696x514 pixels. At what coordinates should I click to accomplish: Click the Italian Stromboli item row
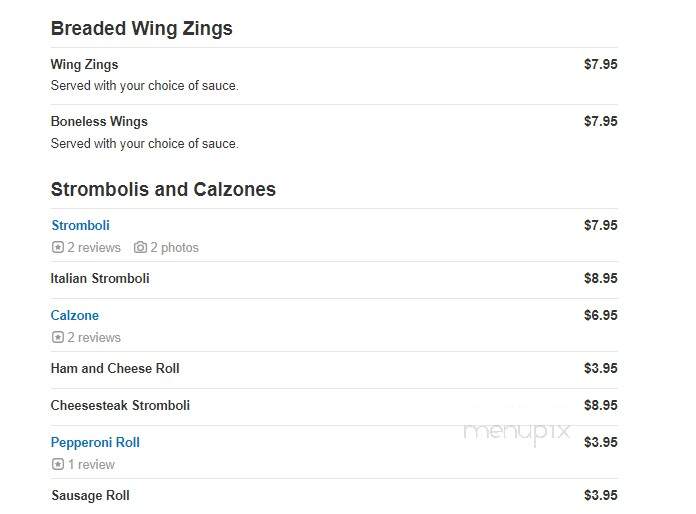coord(334,279)
